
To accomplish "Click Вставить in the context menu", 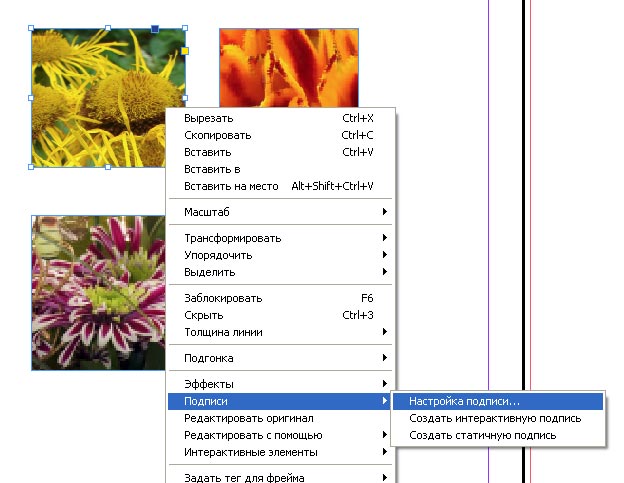I will point(280,152).
